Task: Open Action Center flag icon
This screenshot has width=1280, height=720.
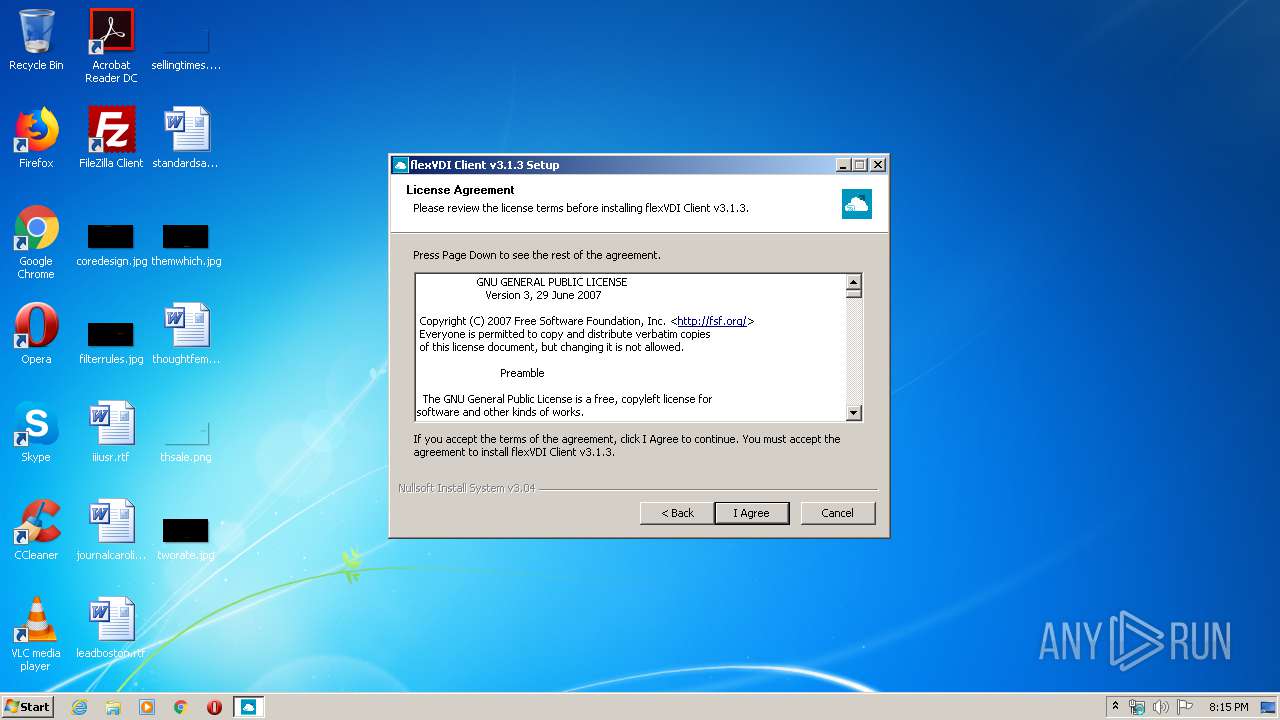Action: 1185,707
